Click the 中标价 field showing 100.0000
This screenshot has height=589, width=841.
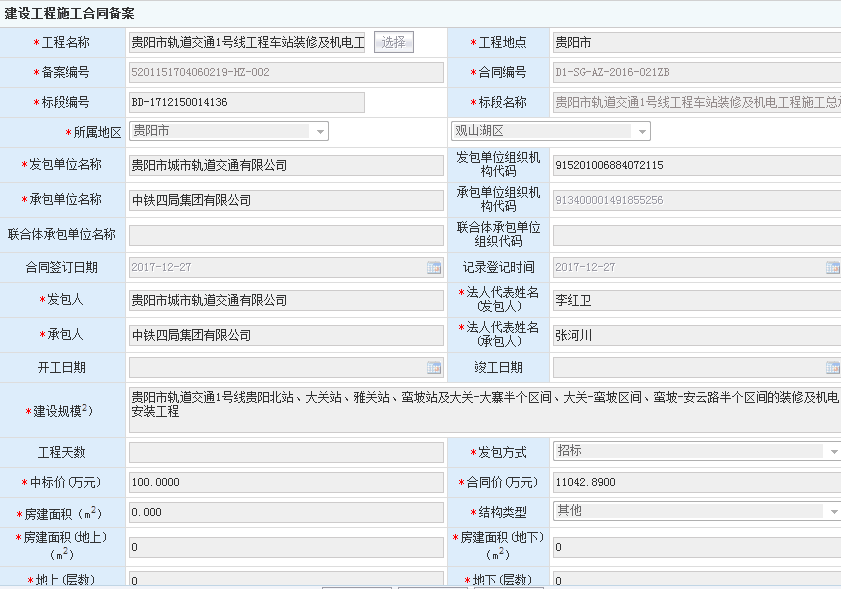pos(286,483)
